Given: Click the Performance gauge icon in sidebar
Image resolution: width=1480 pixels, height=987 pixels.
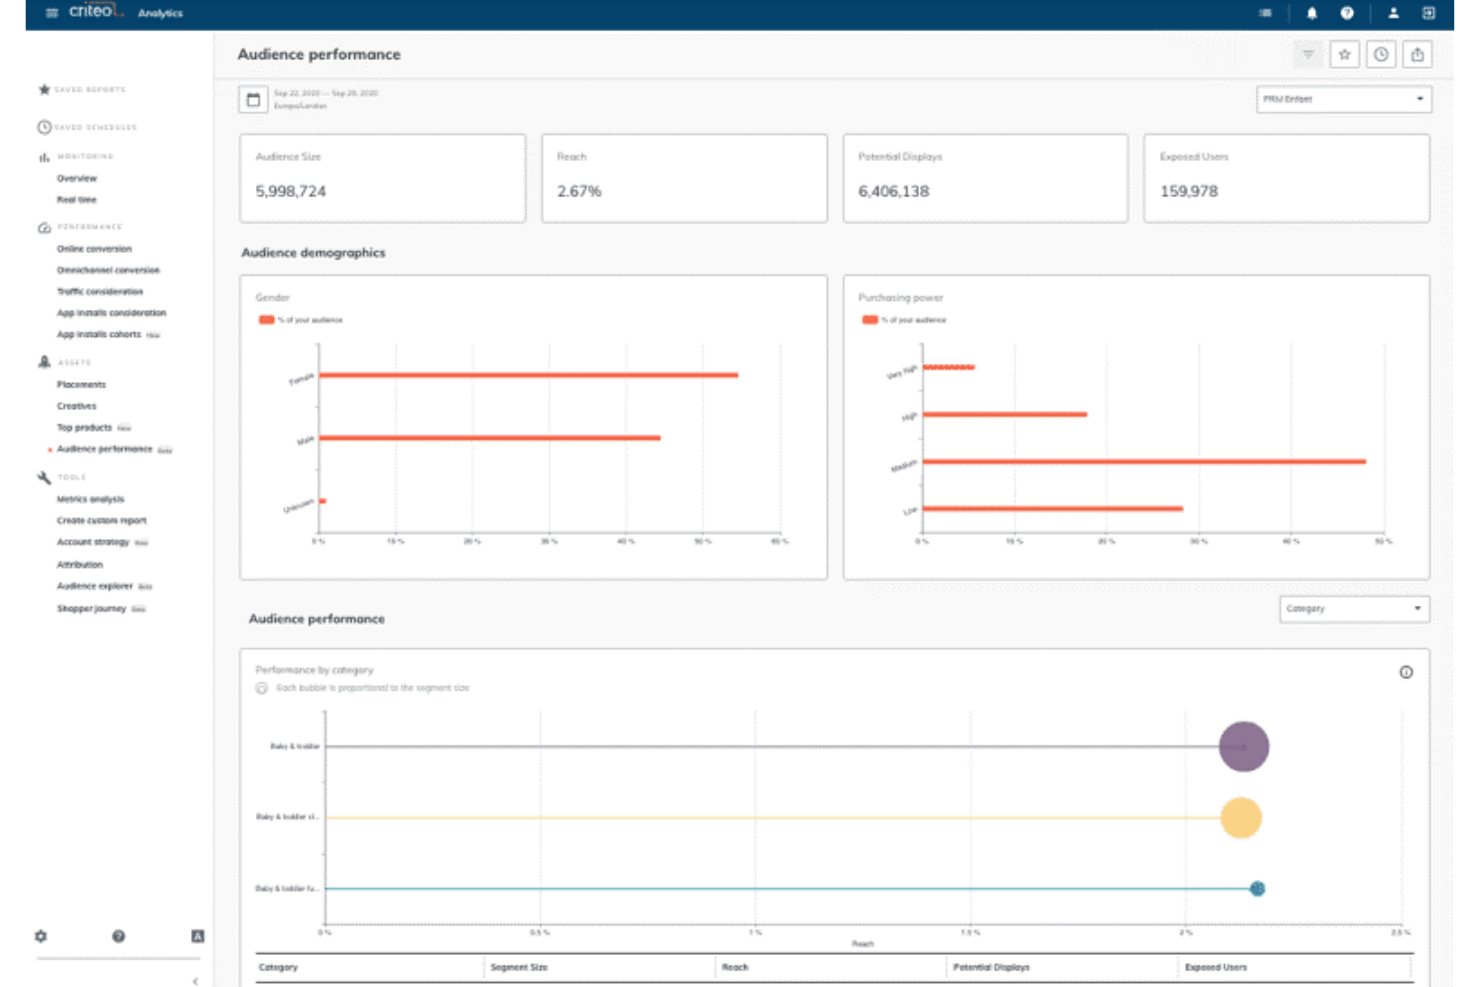Looking at the screenshot, I should (x=44, y=227).
